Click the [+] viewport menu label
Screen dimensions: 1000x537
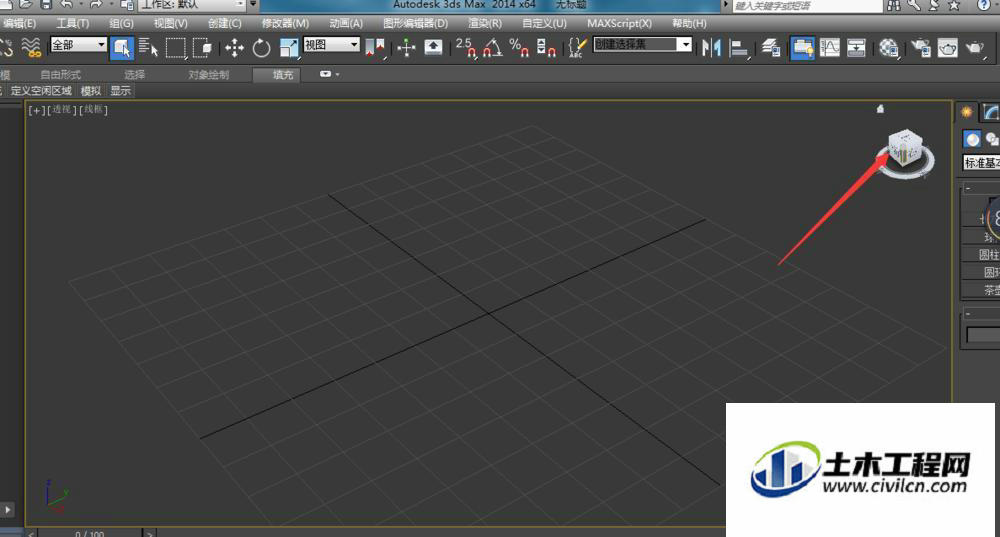coord(37,110)
